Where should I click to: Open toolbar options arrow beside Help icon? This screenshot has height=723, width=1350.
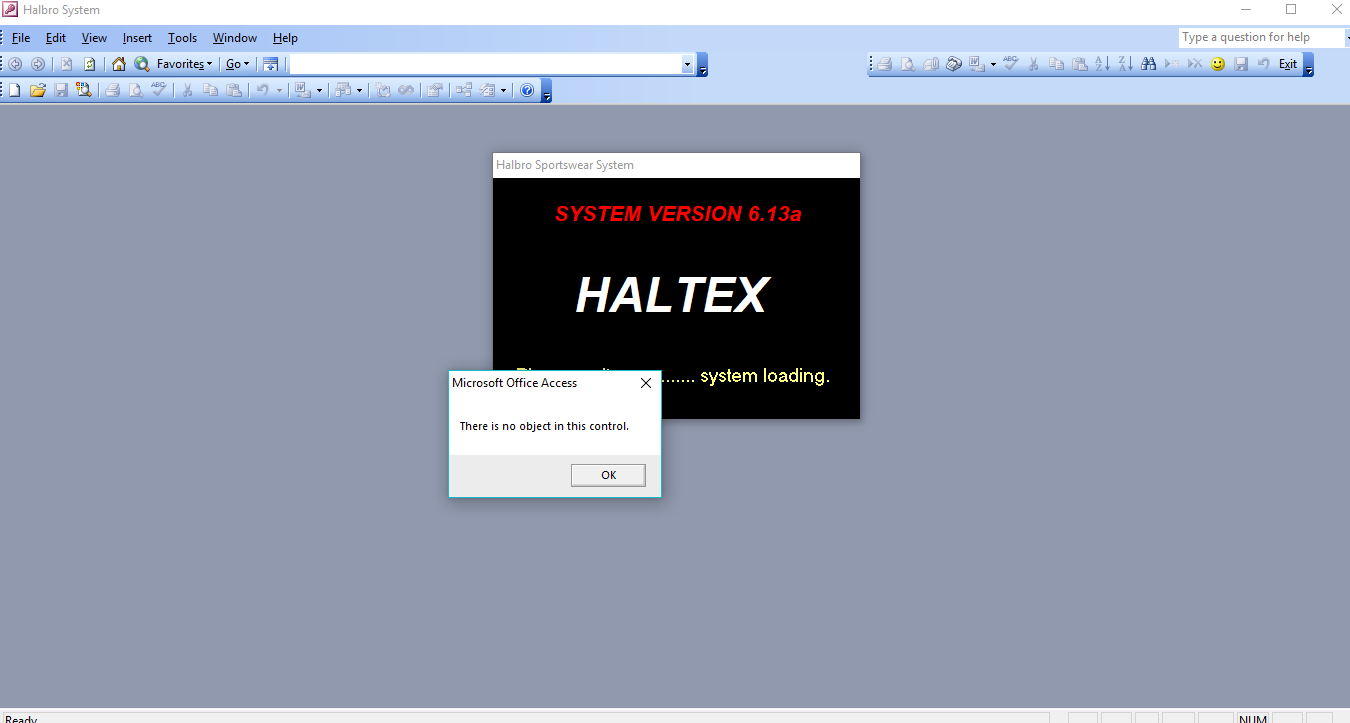(x=546, y=92)
